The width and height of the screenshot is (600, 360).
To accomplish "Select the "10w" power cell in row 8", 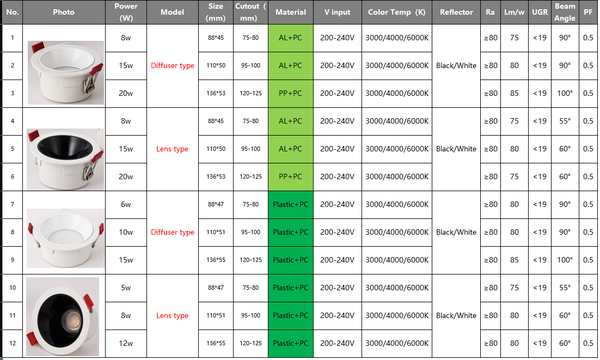I will tap(126, 232).
